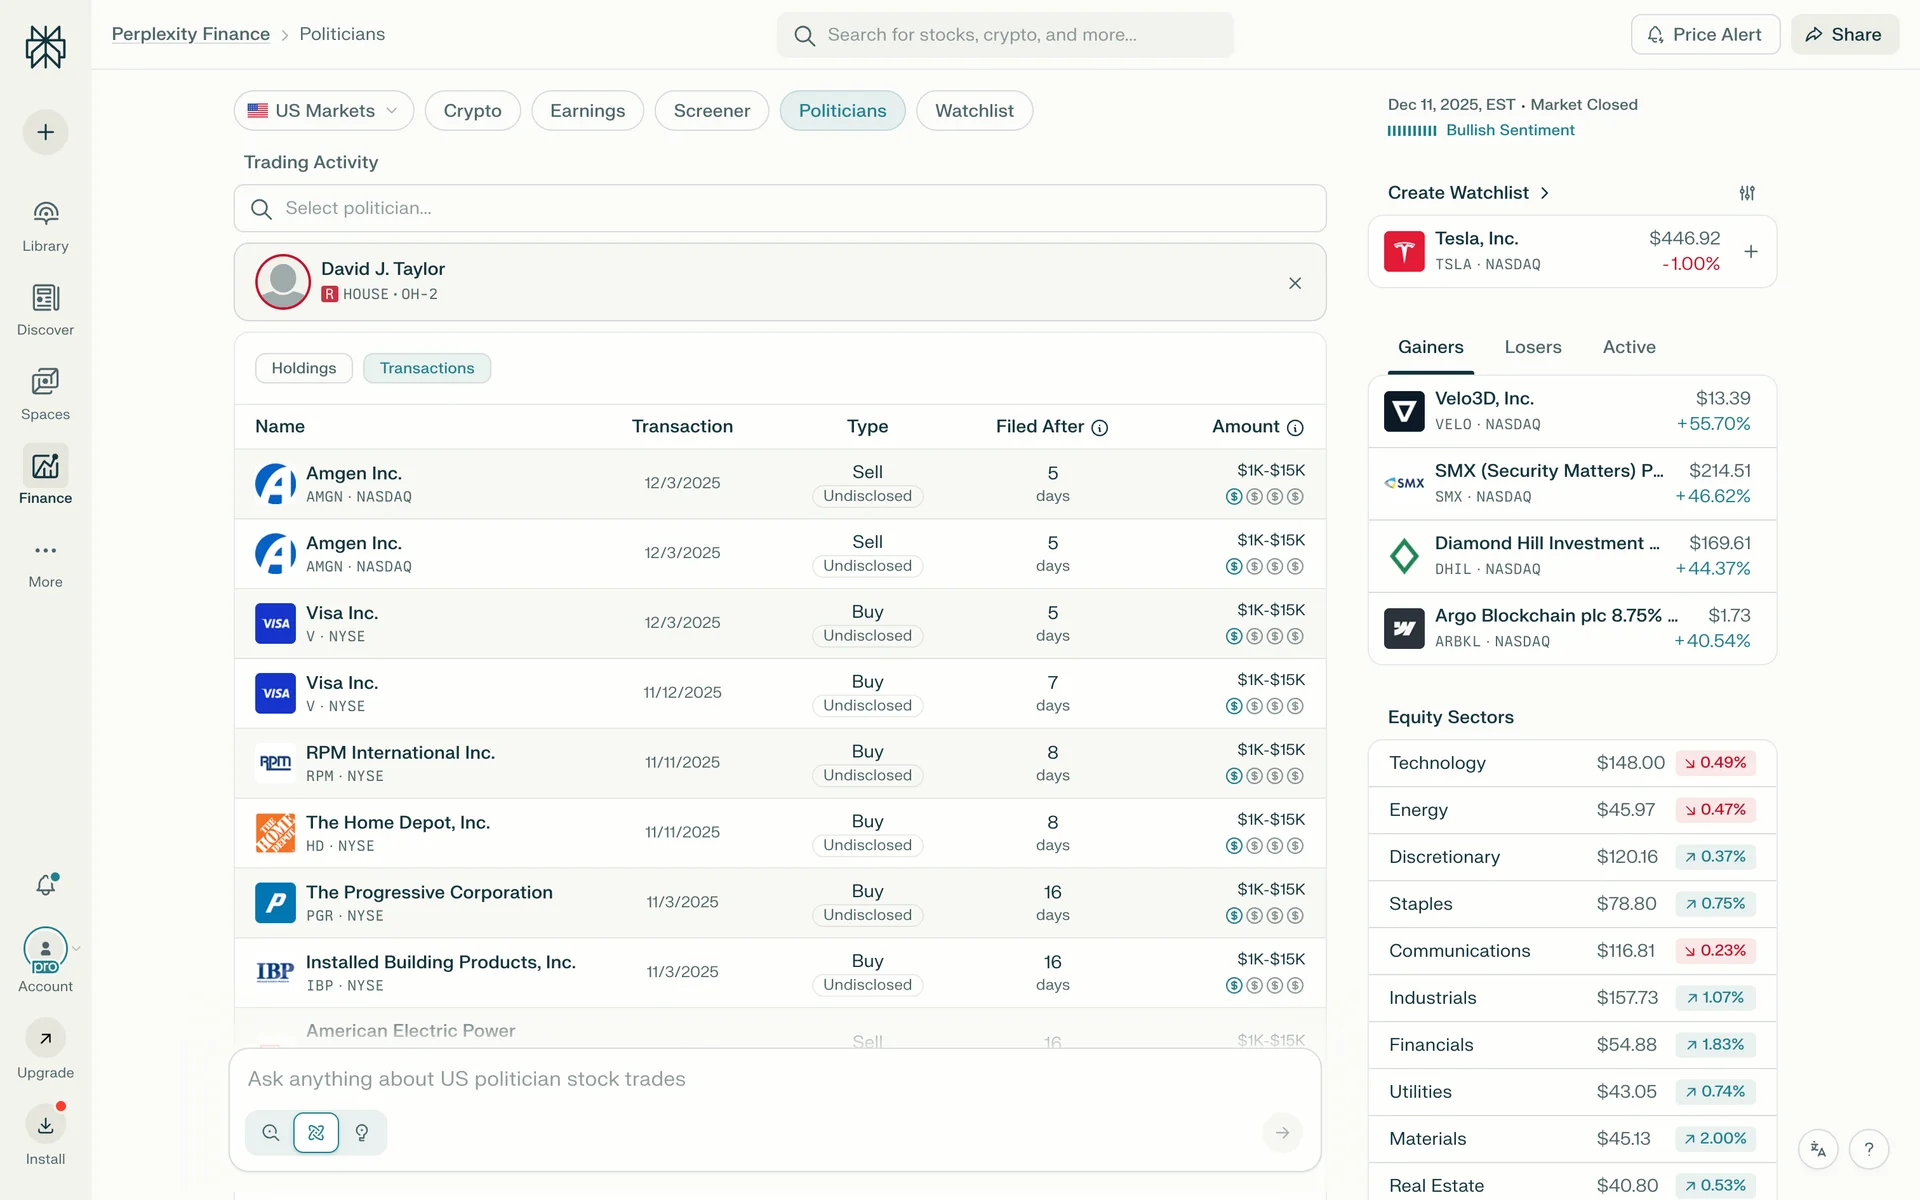Open the Screener tab
1920x1200 pixels.
pyautogui.click(x=711, y=111)
